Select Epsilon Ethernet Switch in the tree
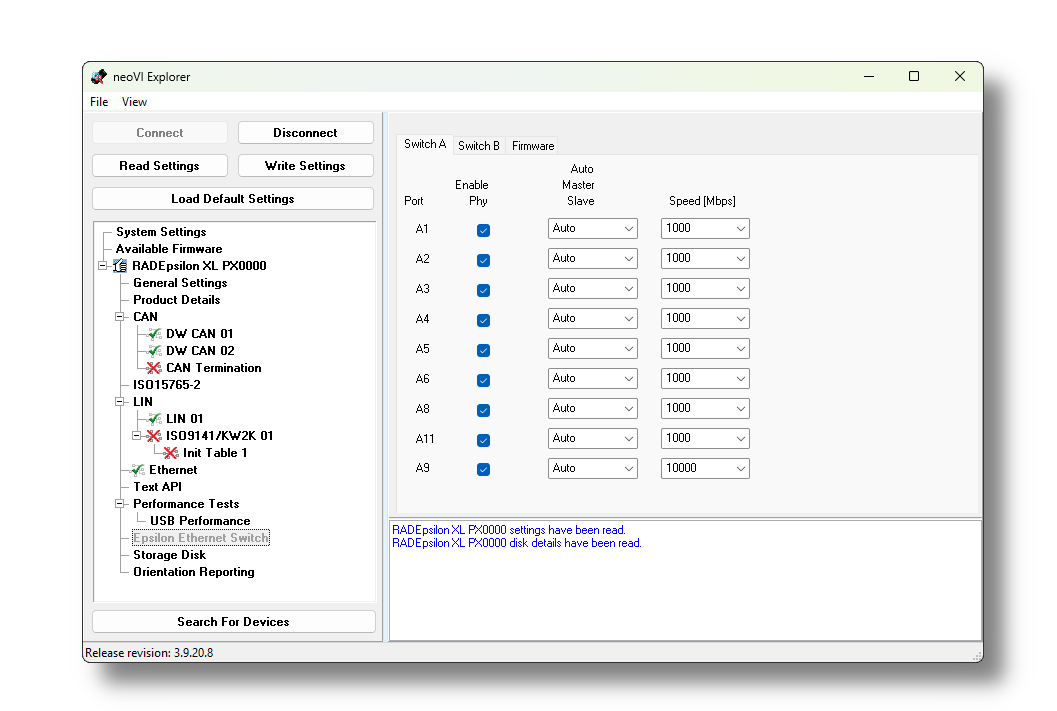This screenshot has width=1057, height=711. pyautogui.click(x=201, y=538)
